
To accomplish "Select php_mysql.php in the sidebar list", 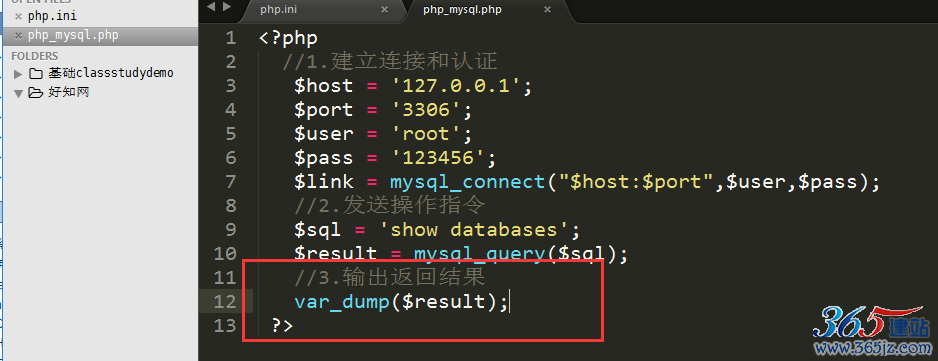I will pyautogui.click(x=73, y=35).
